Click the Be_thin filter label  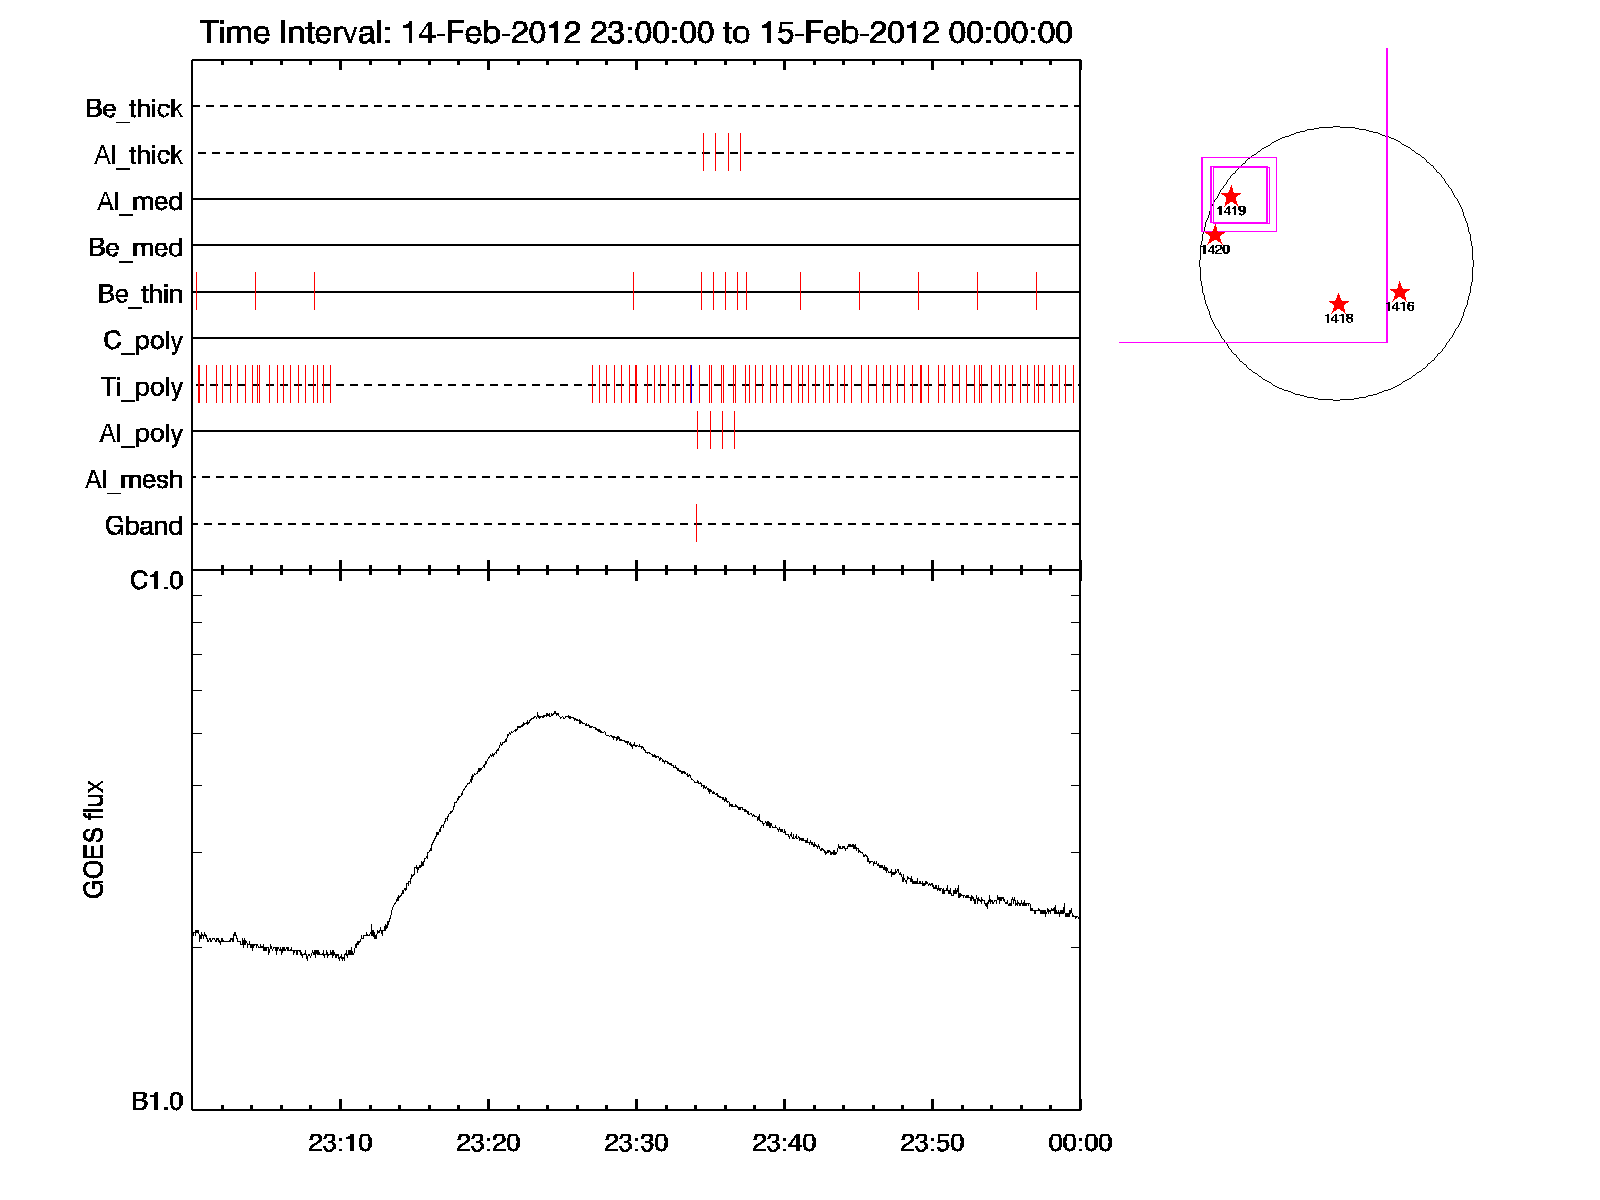click(140, 294)
